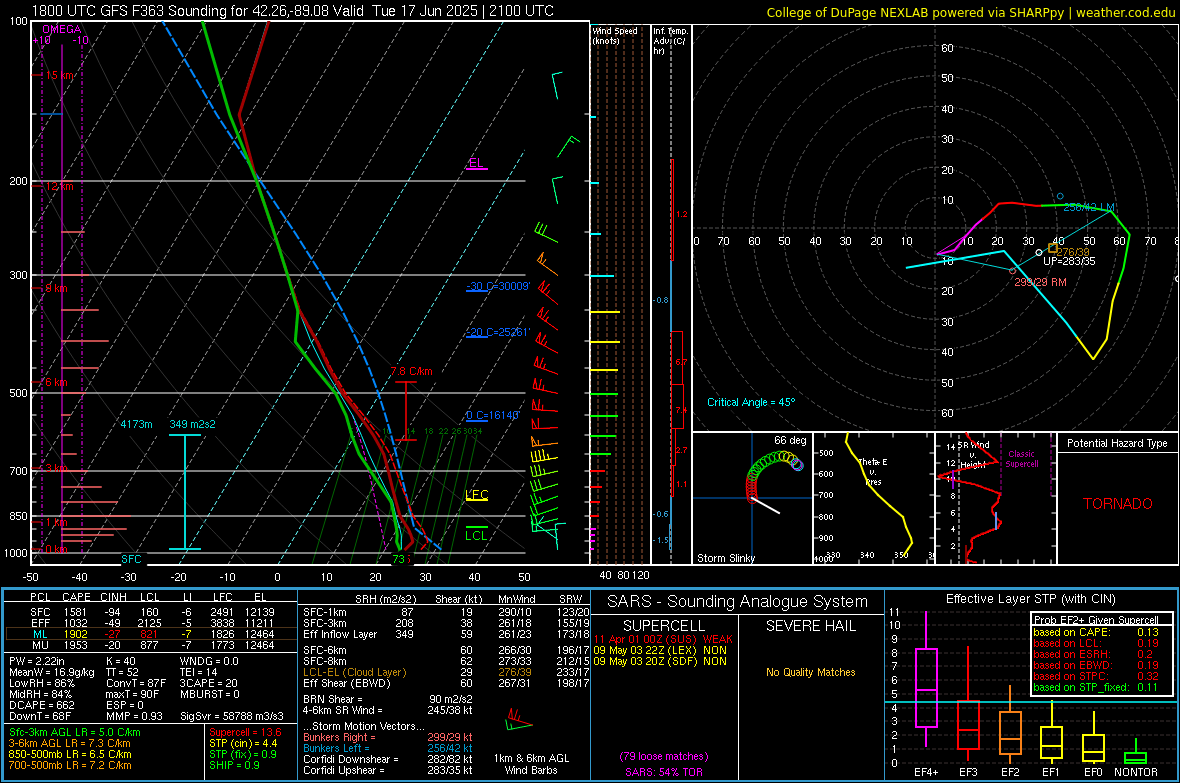Select the EFF parcel row
Viewport: 1180px width, 783px height.
pyautogui.click(x=151, y=623)
